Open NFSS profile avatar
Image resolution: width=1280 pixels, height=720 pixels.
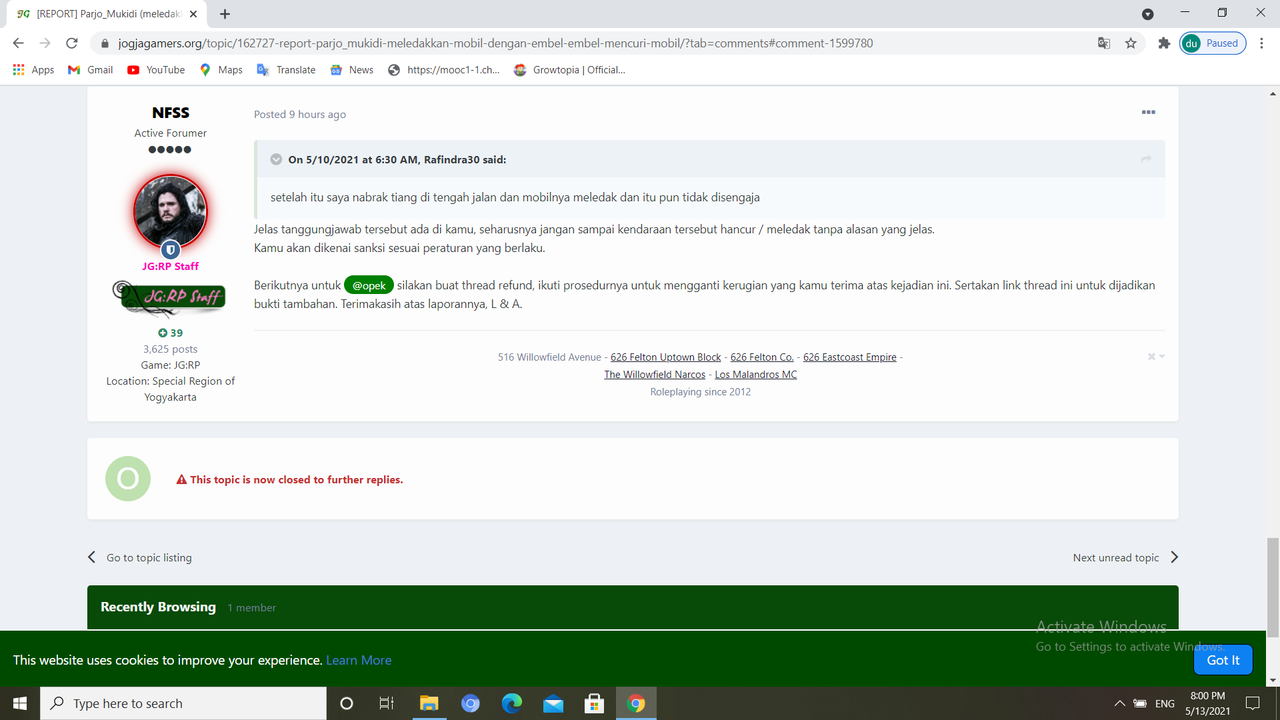[170, 213]
